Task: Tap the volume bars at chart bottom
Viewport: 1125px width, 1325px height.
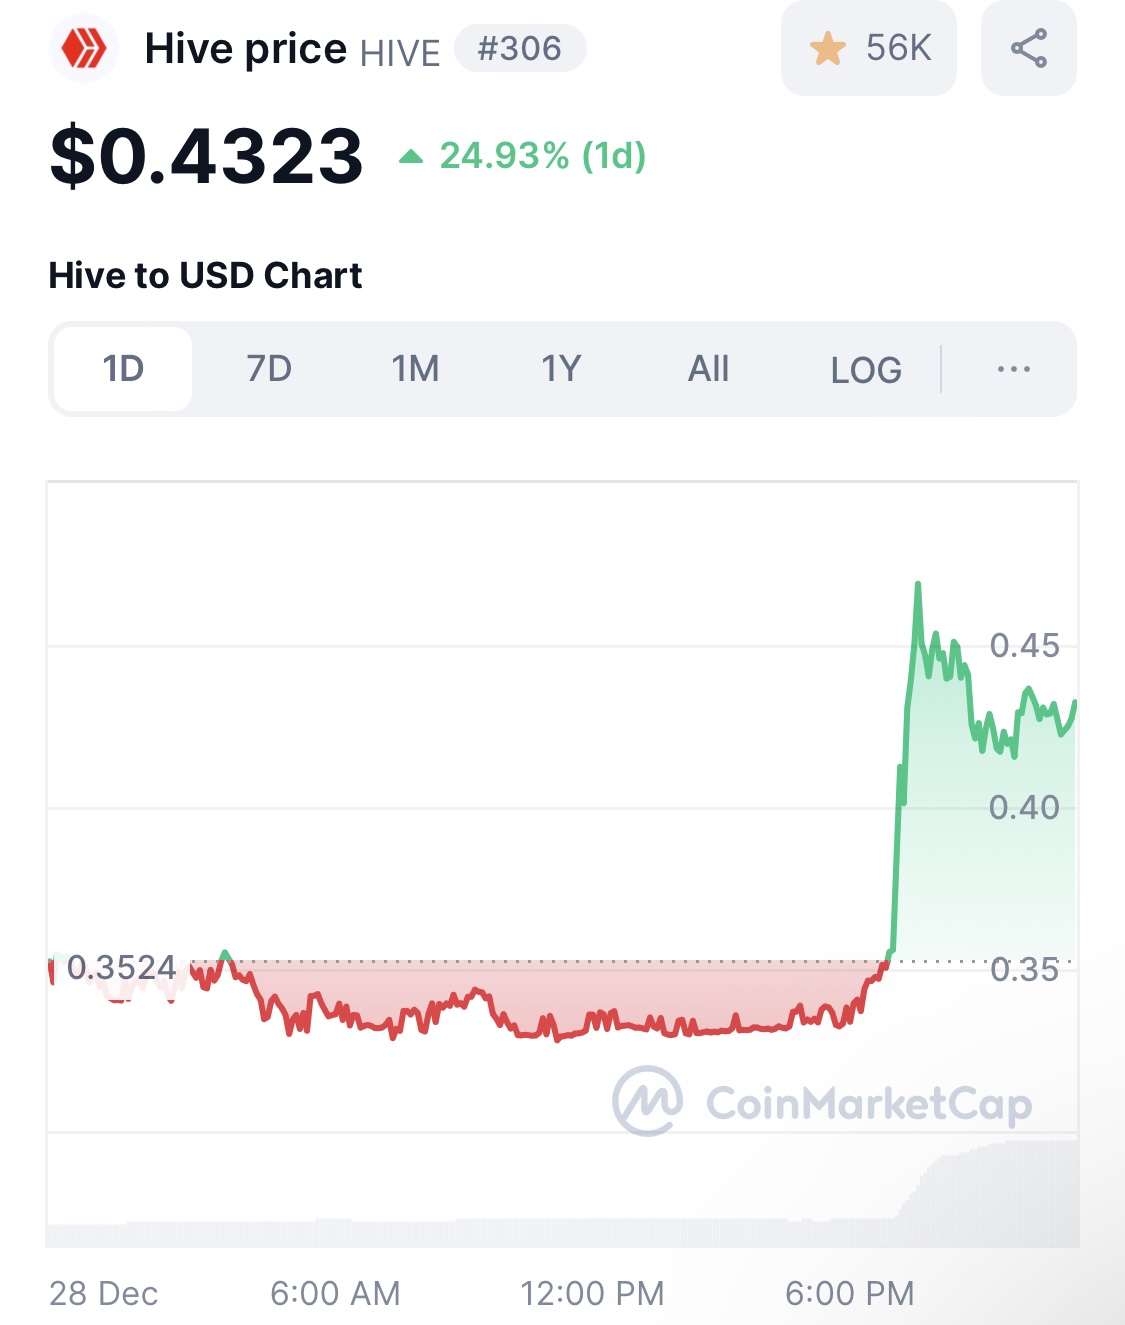Action: (562, 1195)
